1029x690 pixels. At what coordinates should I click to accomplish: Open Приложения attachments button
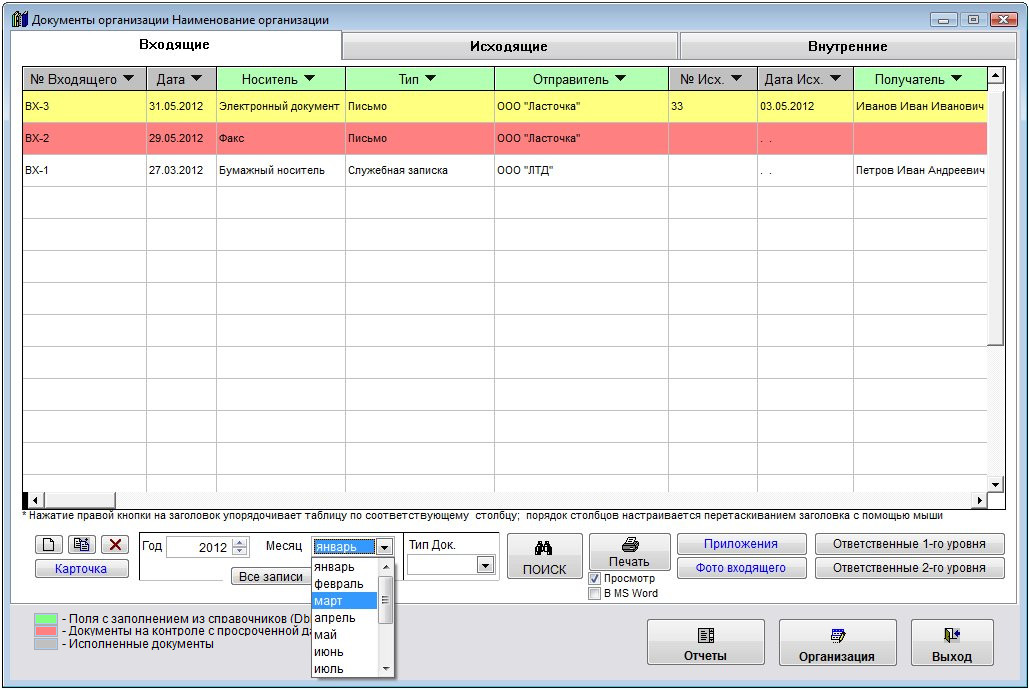pyautogui.click(x=741, y=544)
